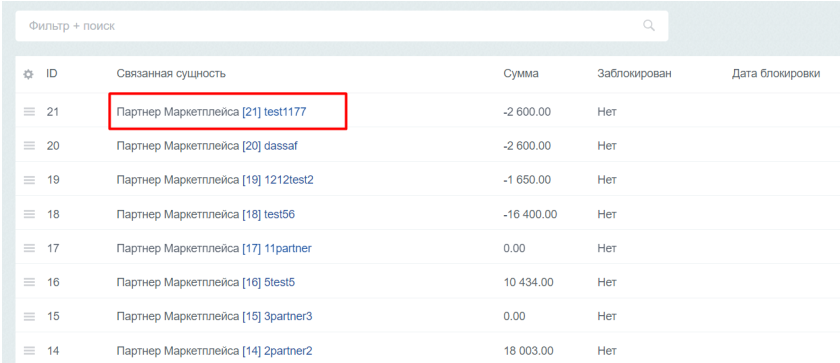Open partner link [18] test56
840x363 pixels.
[x=268, y=214]
